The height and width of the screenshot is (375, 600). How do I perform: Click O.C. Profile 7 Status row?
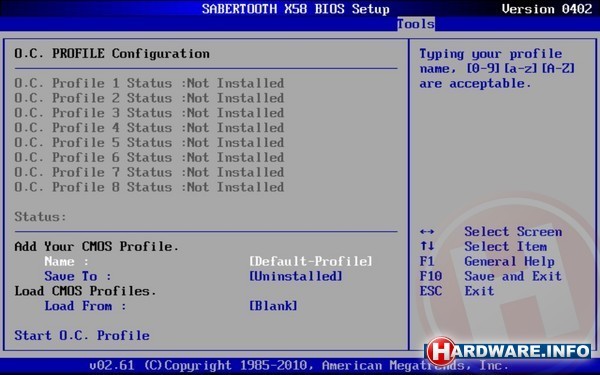(x=149, y=172)
